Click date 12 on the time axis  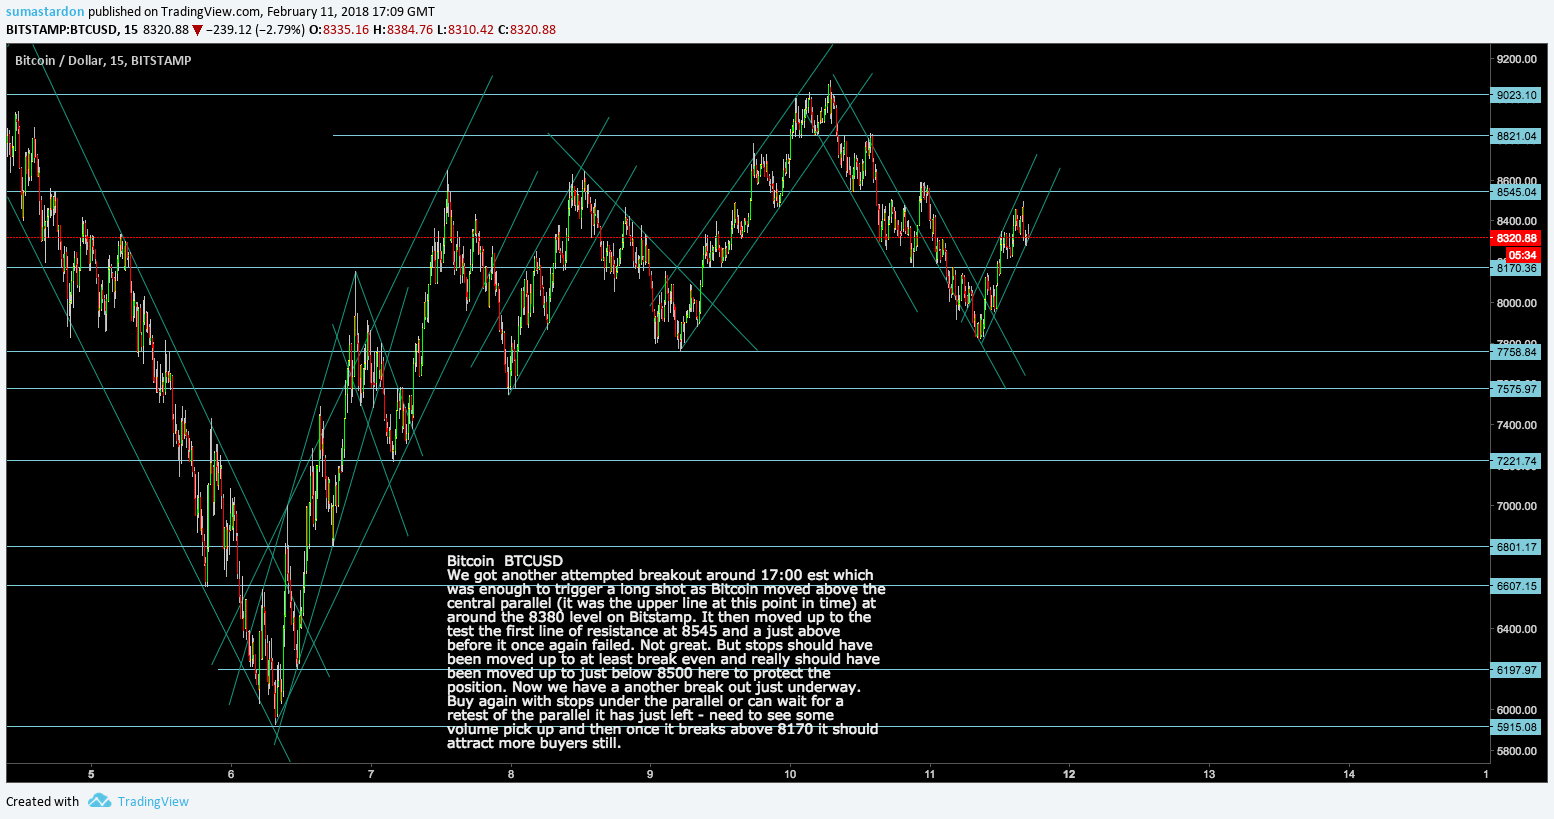pyautogui.click(x=1069, y=774)
